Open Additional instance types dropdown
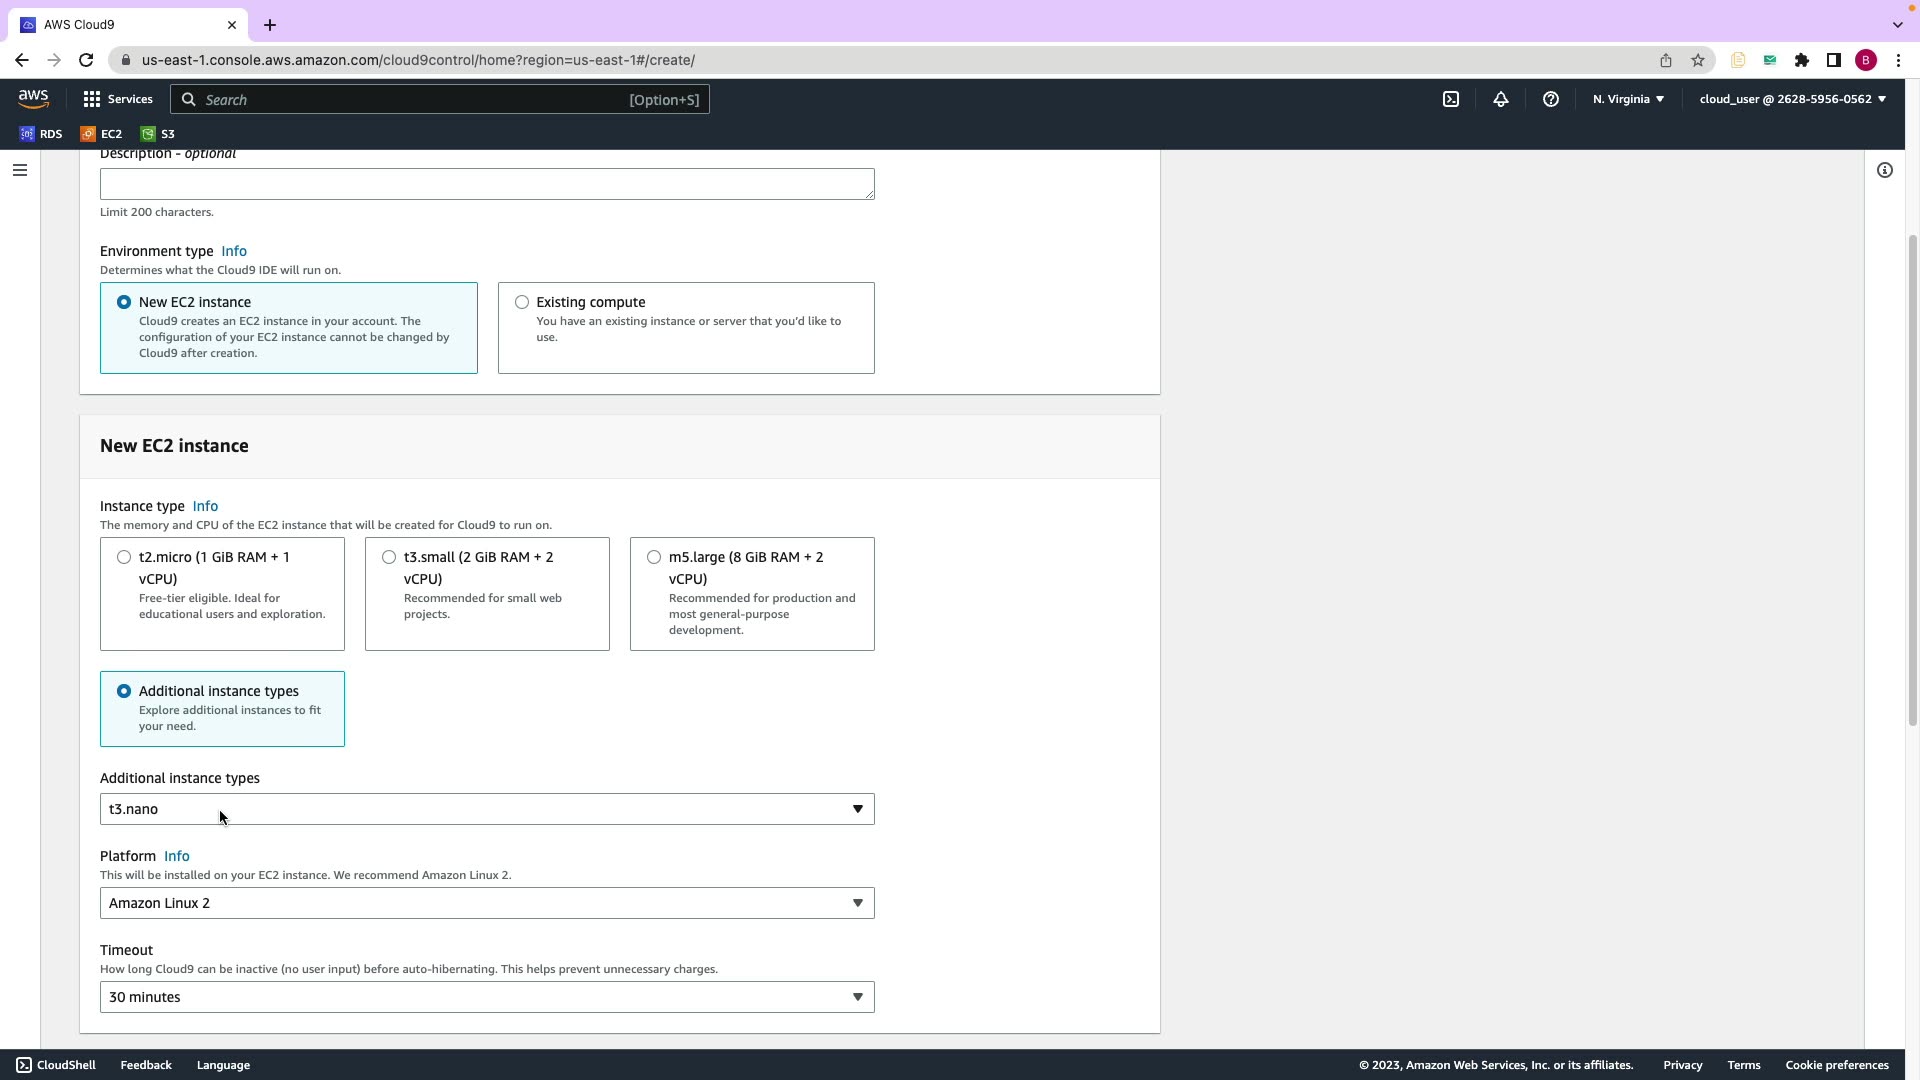 (x=487, y=809)
